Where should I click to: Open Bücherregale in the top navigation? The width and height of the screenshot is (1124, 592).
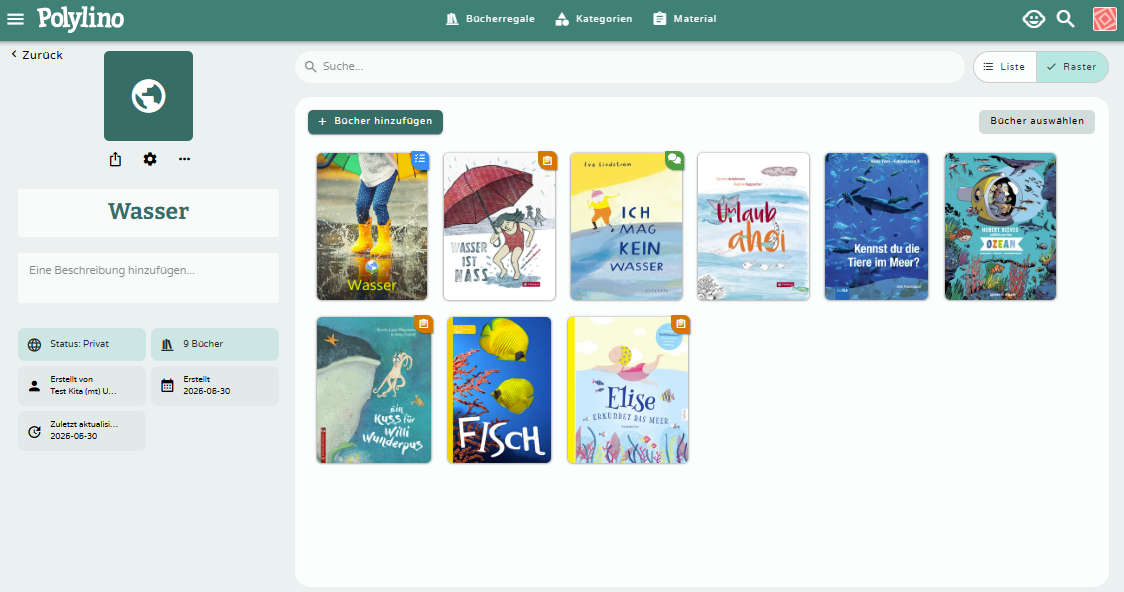490,18
